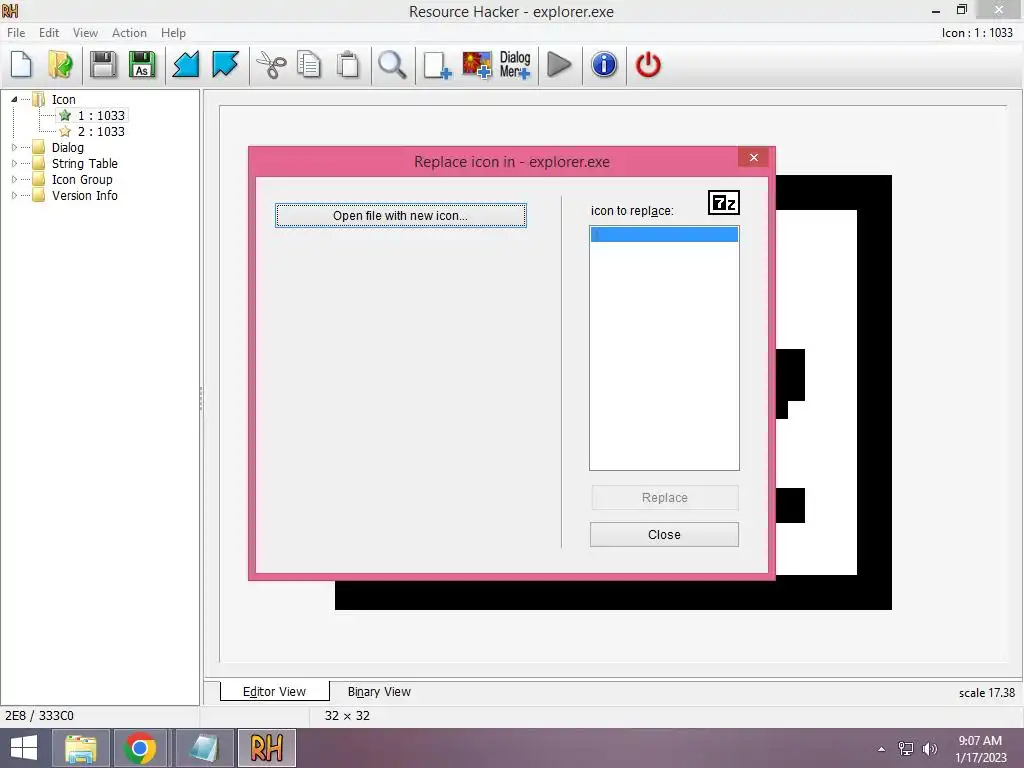
Task: Show info with the blue i icon
Action: (604, 65)
